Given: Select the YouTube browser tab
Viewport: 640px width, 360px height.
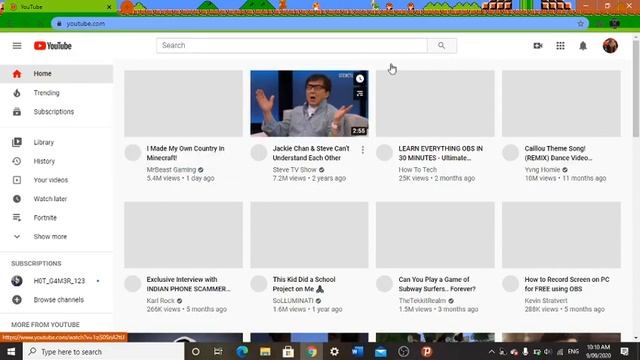Looking at the screenshot, I should (59, 7).
